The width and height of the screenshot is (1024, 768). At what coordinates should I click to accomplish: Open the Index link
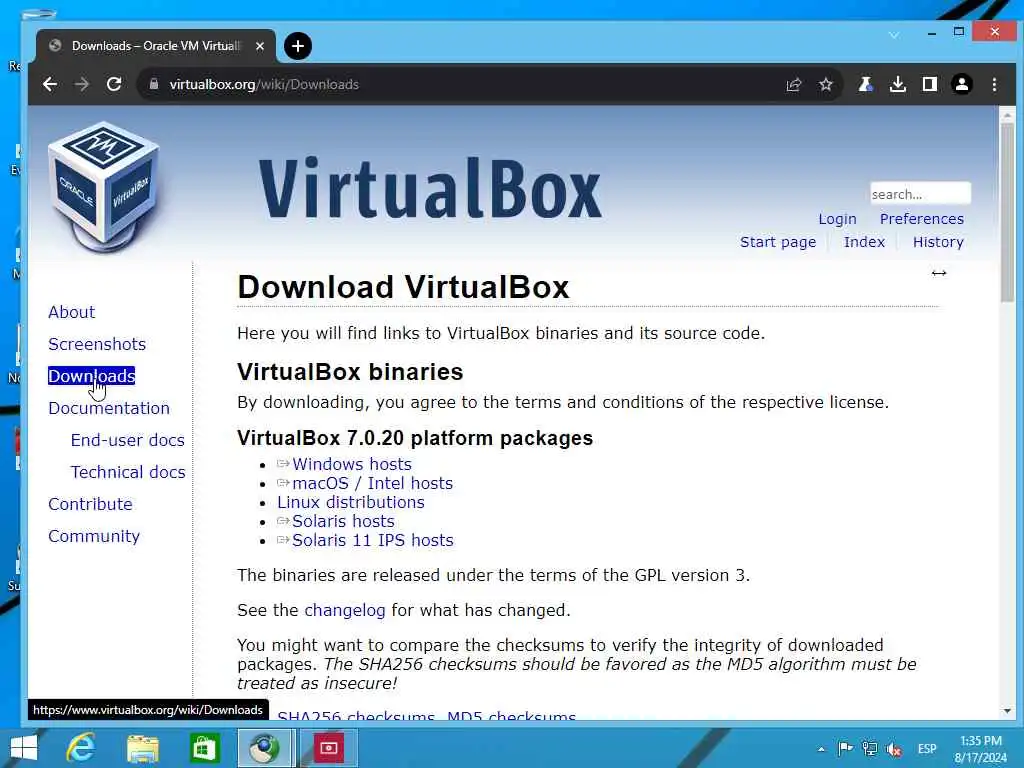[x=864, y=242]
